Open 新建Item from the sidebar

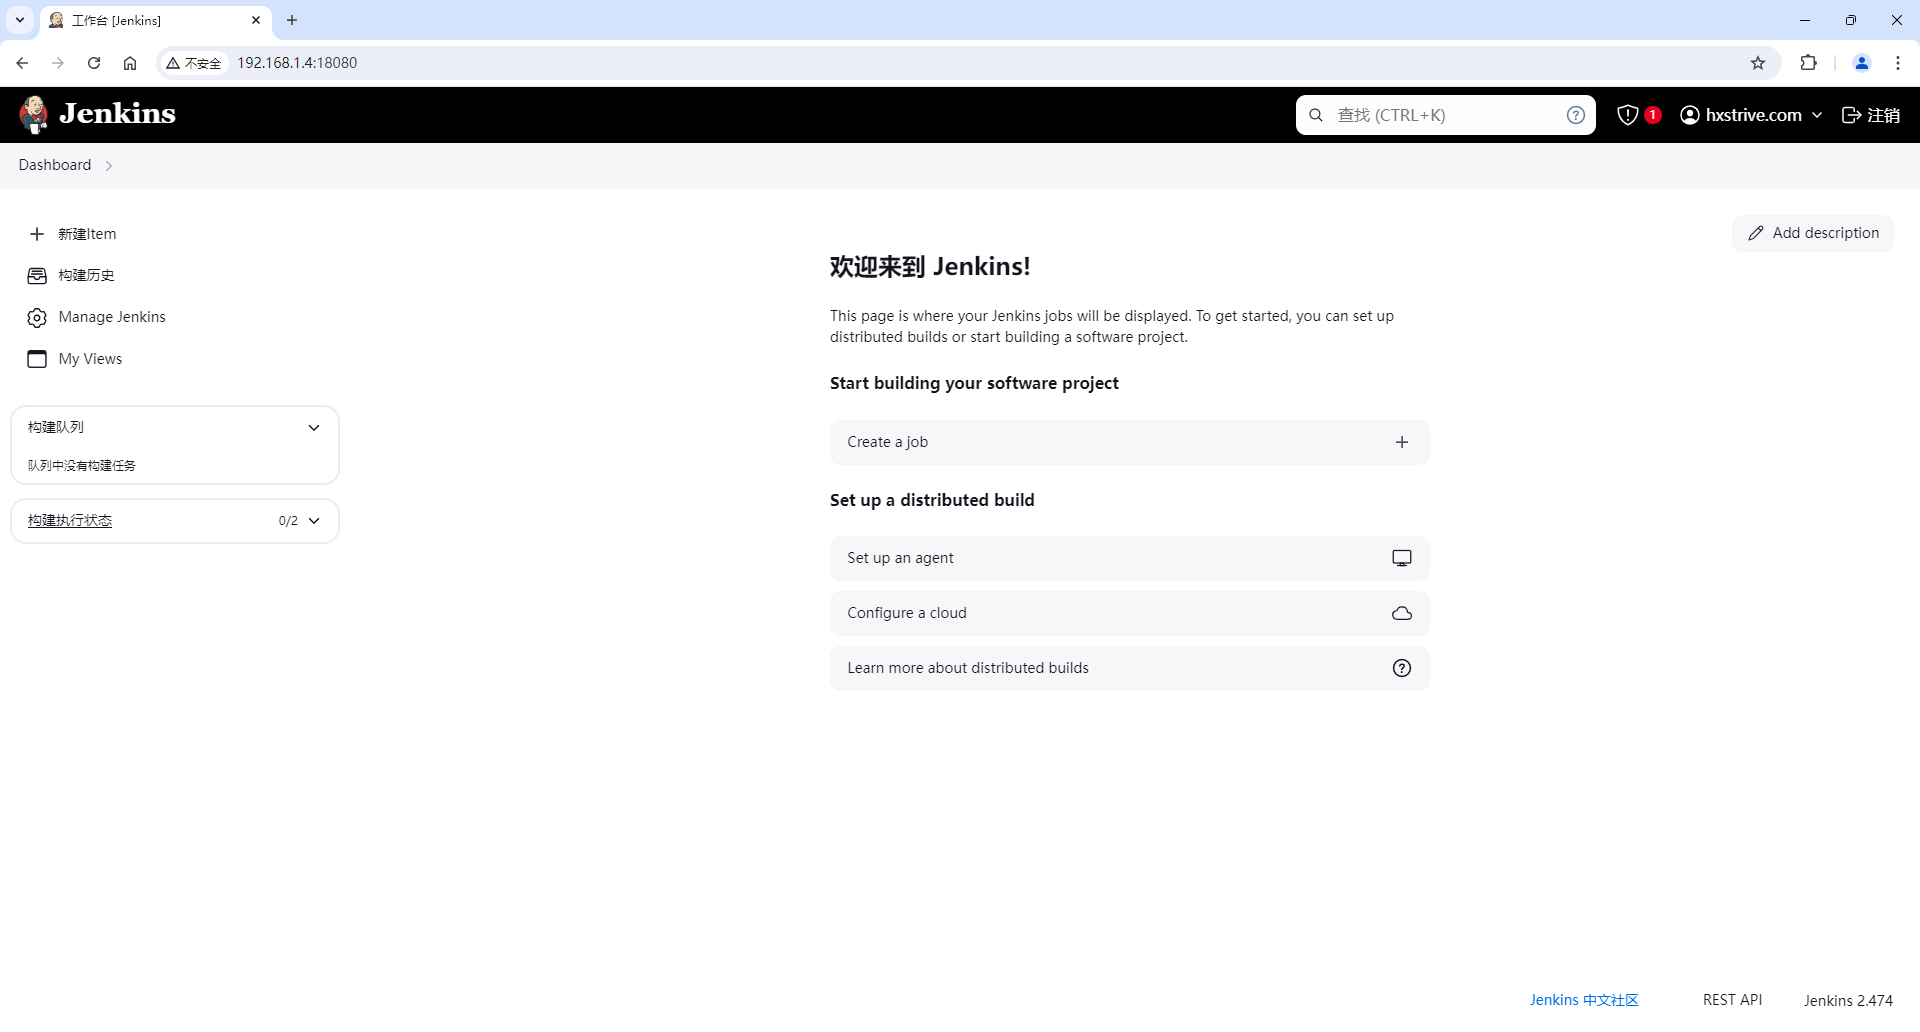[86, 234]
